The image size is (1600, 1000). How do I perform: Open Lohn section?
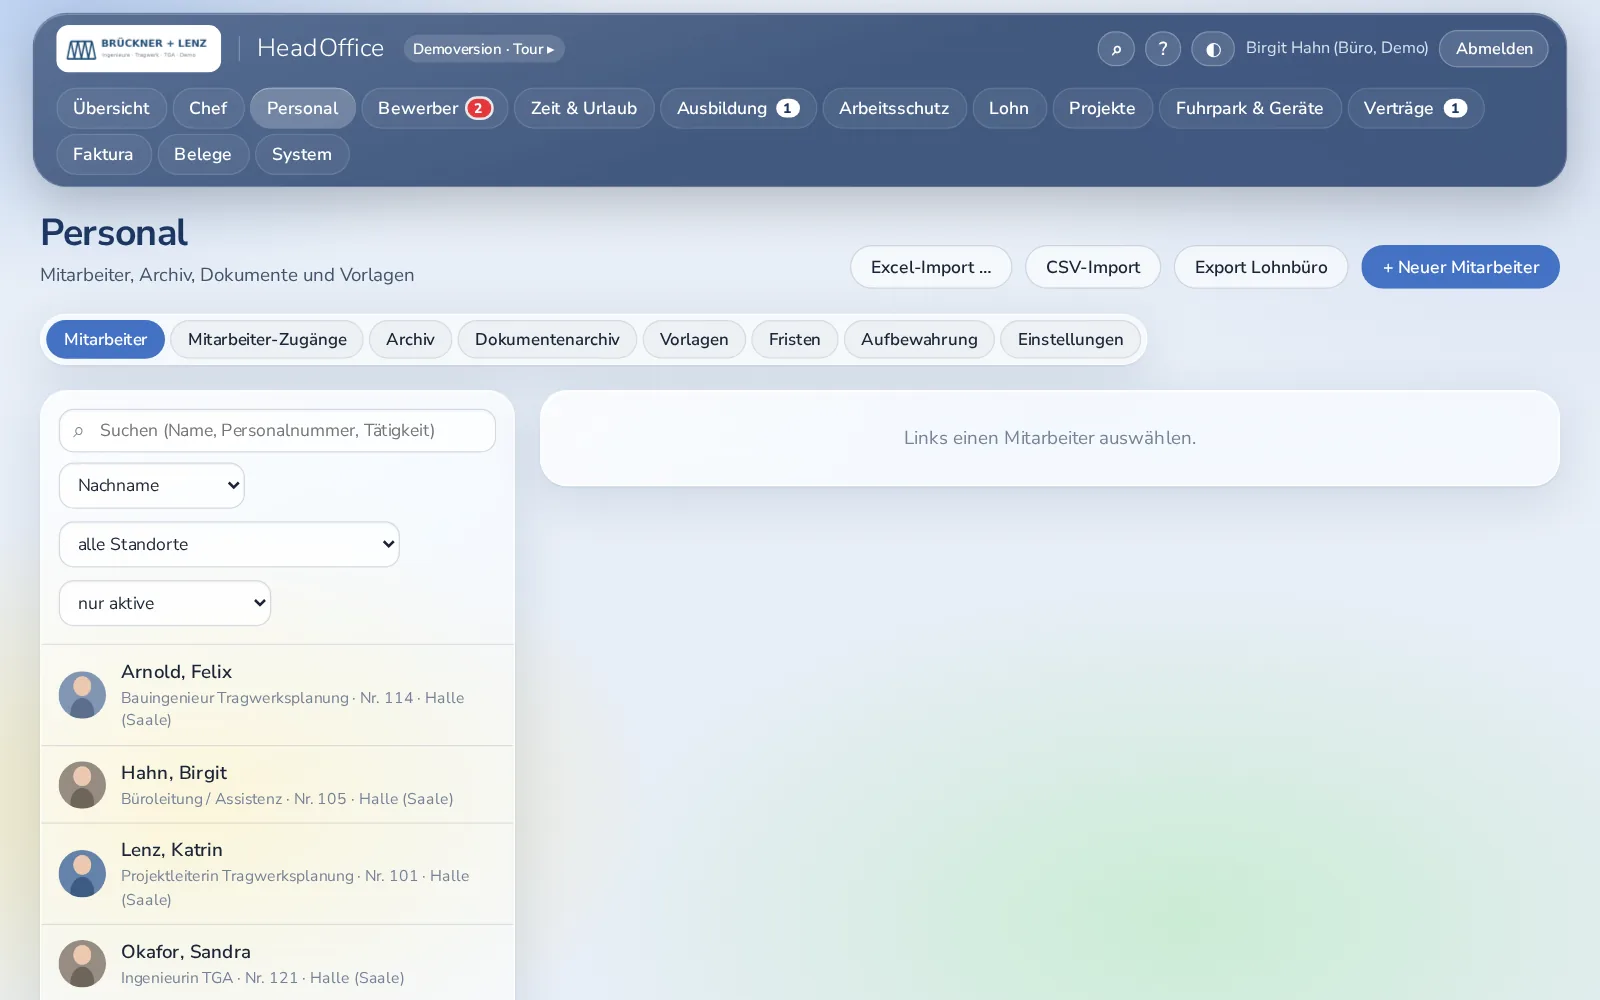coord(1009,108)
